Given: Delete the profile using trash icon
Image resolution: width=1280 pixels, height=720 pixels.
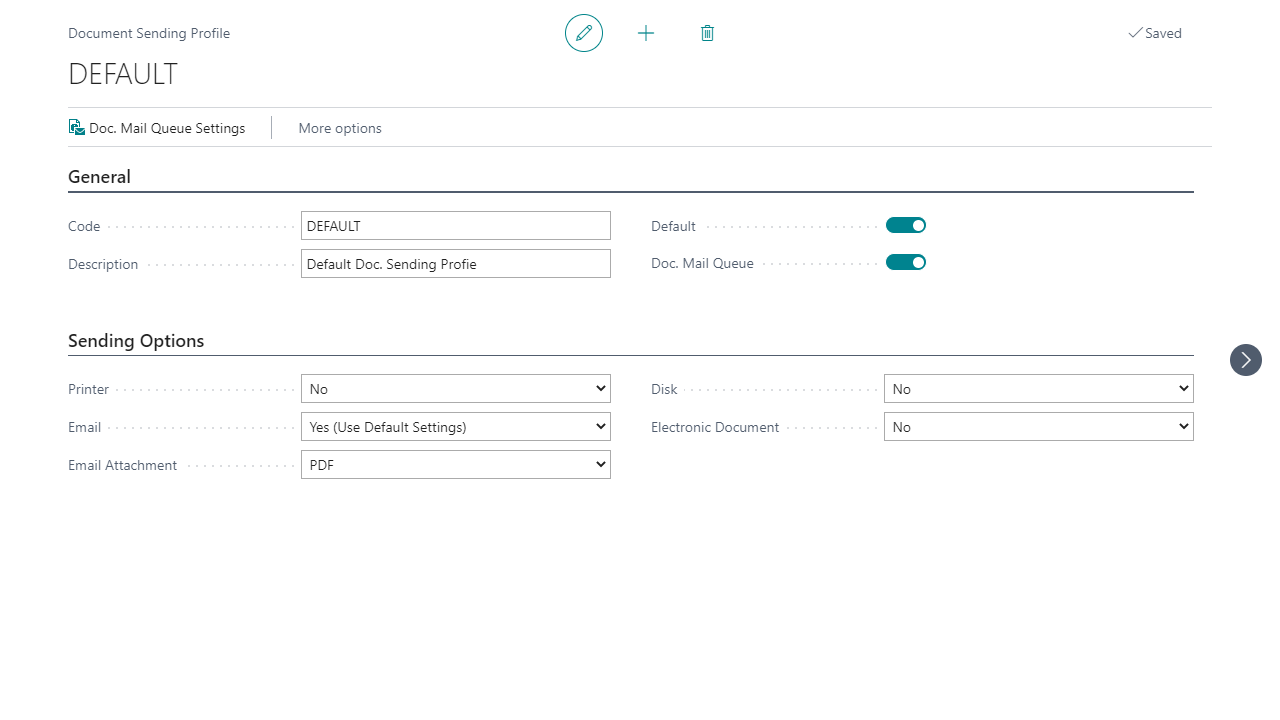Looking at the screenshot, I should [x=707, y=33].
